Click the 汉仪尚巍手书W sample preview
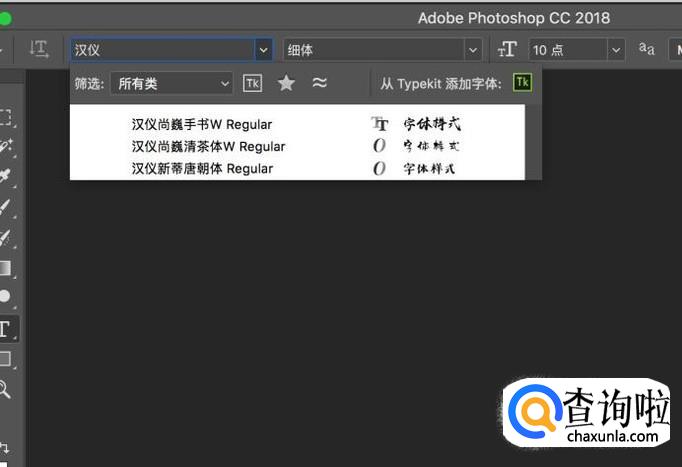 (432, 124)
